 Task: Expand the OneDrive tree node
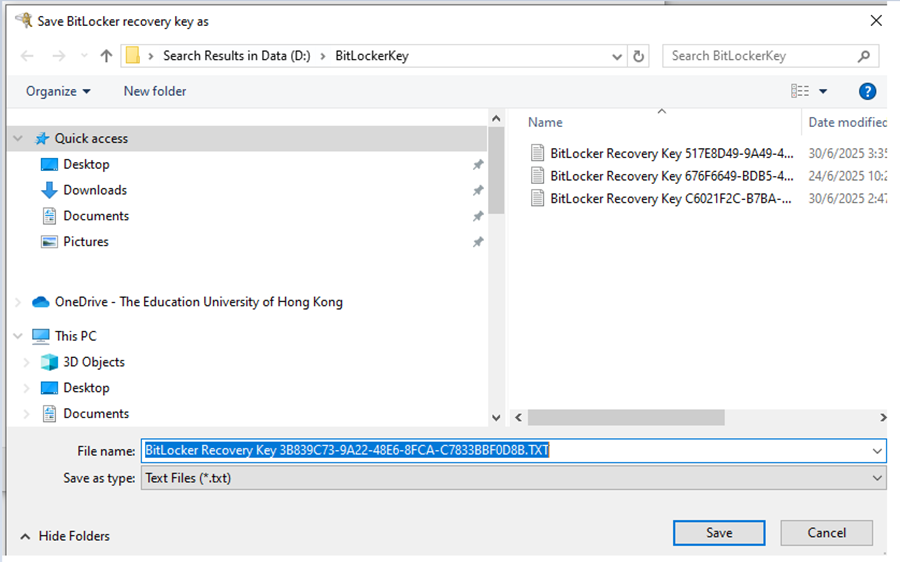(18, 302)
